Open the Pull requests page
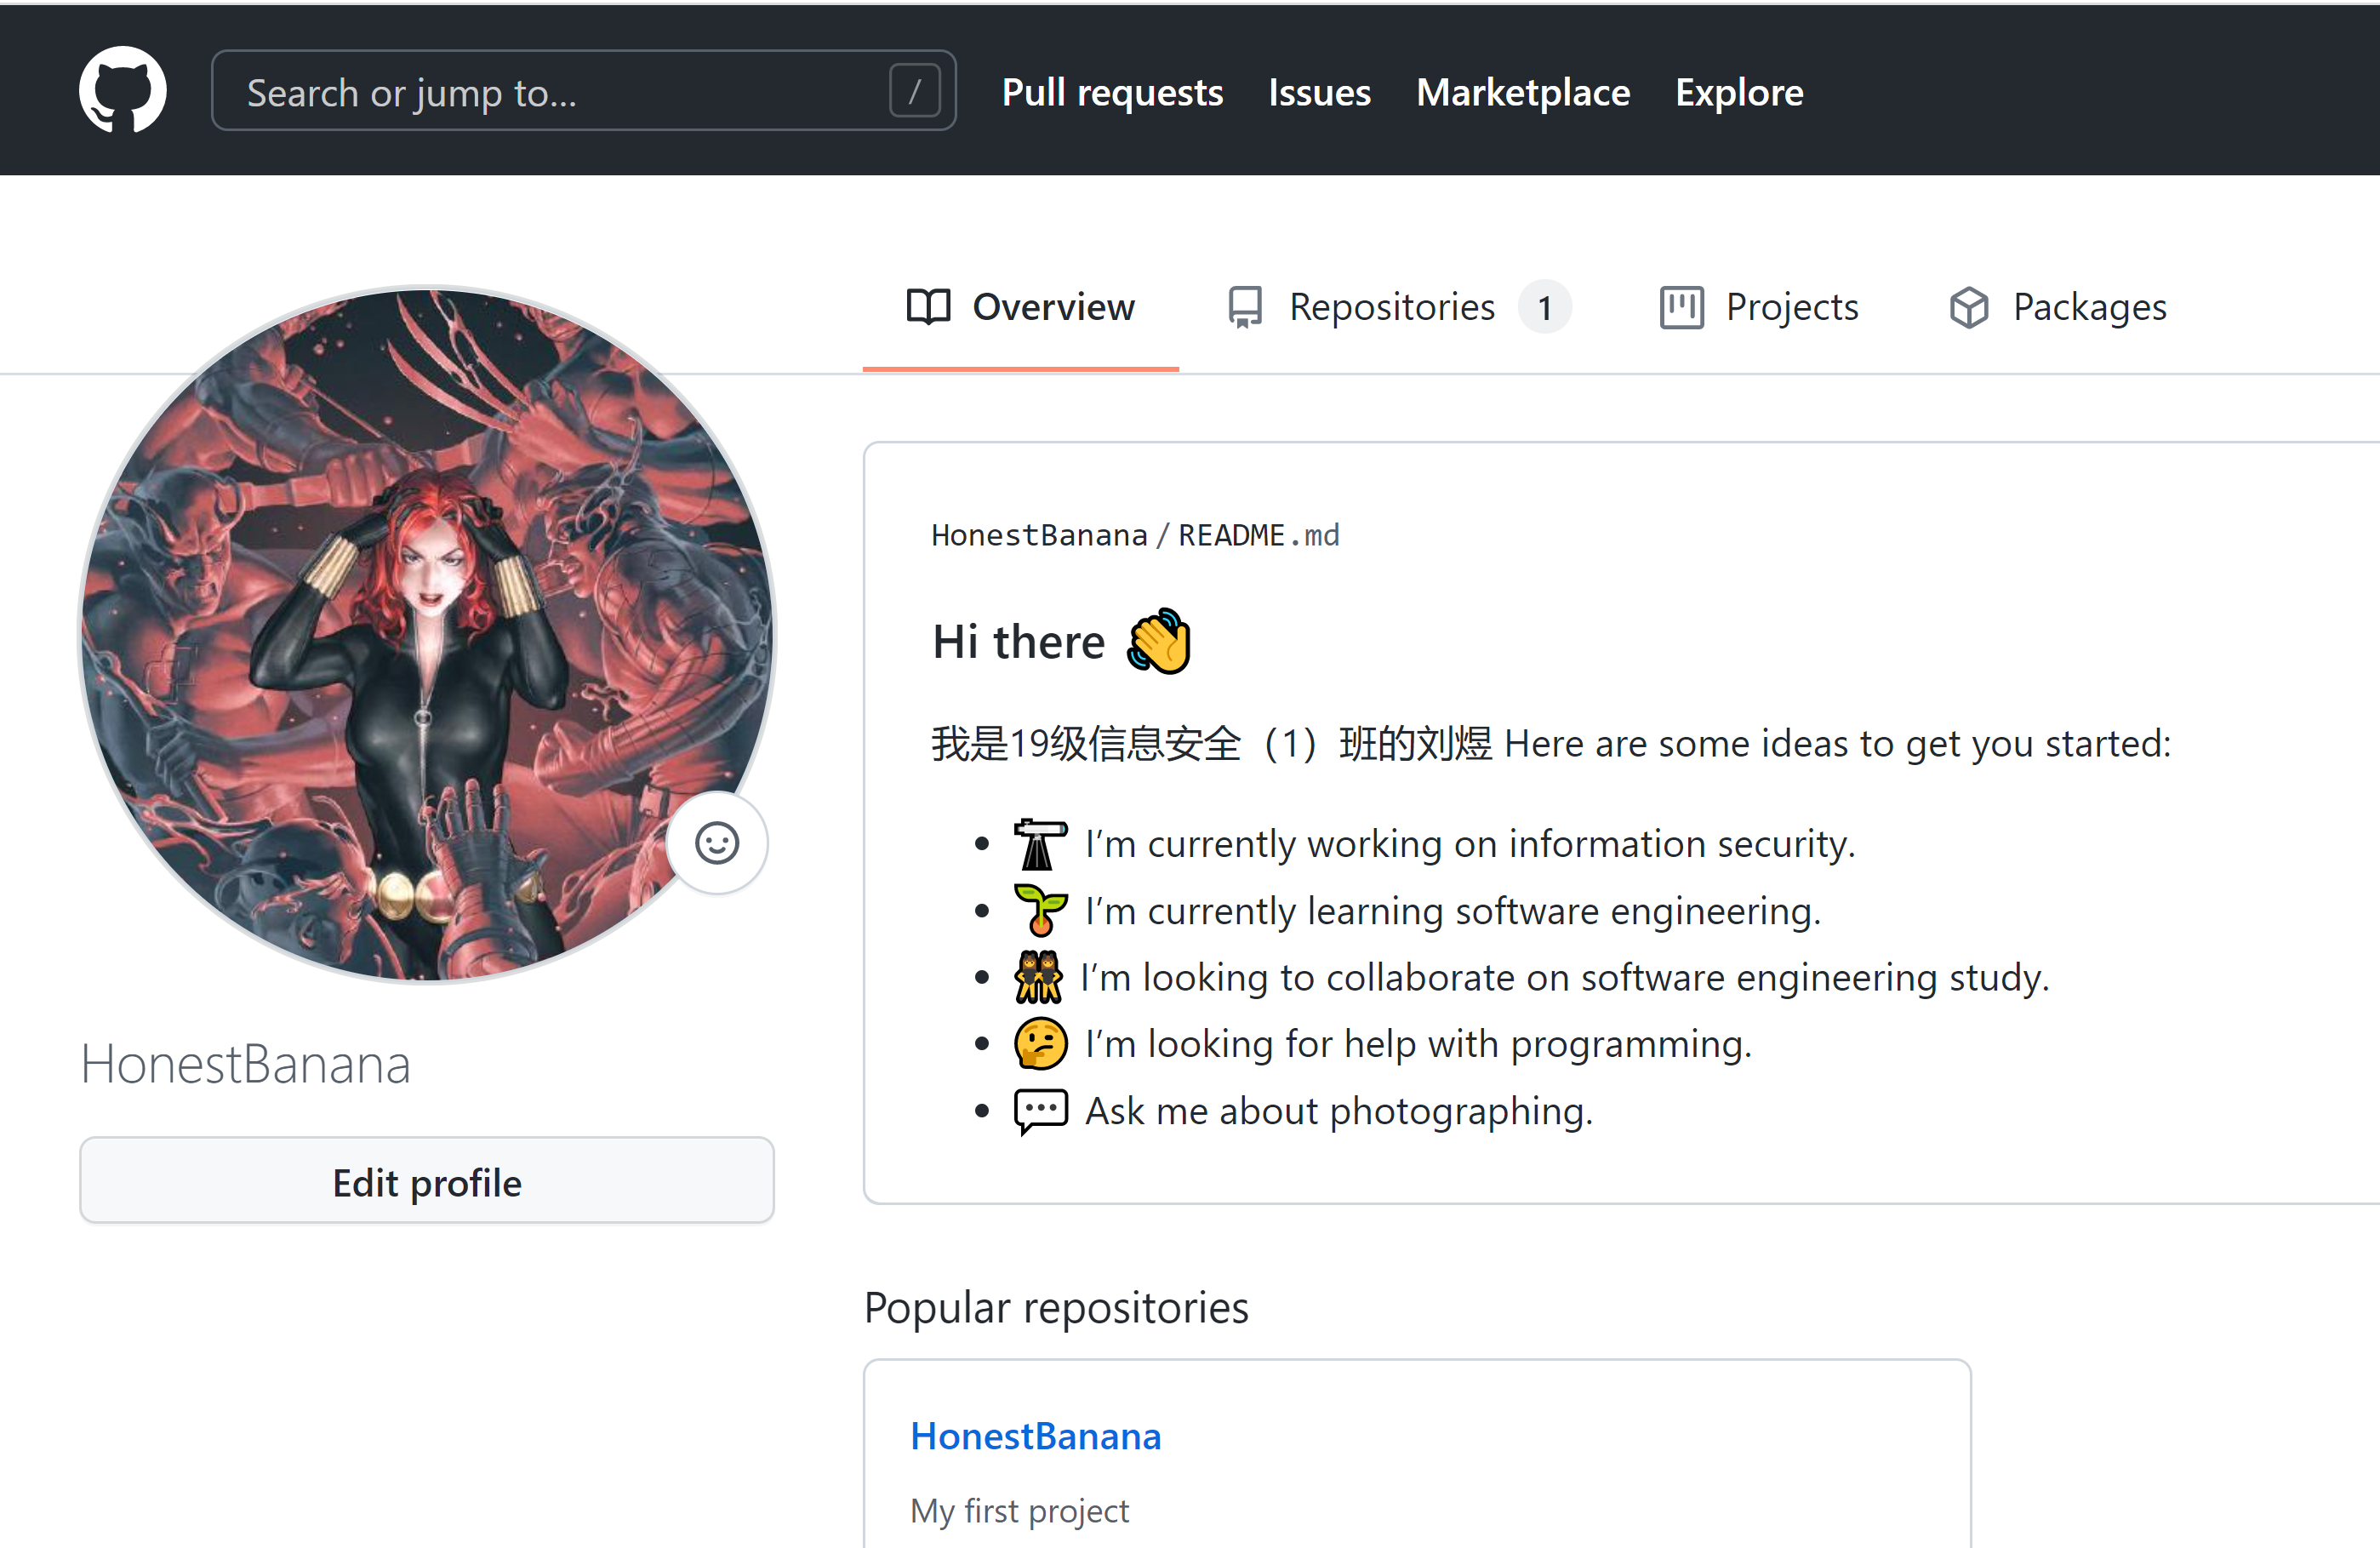 [x=1112, y=92]
